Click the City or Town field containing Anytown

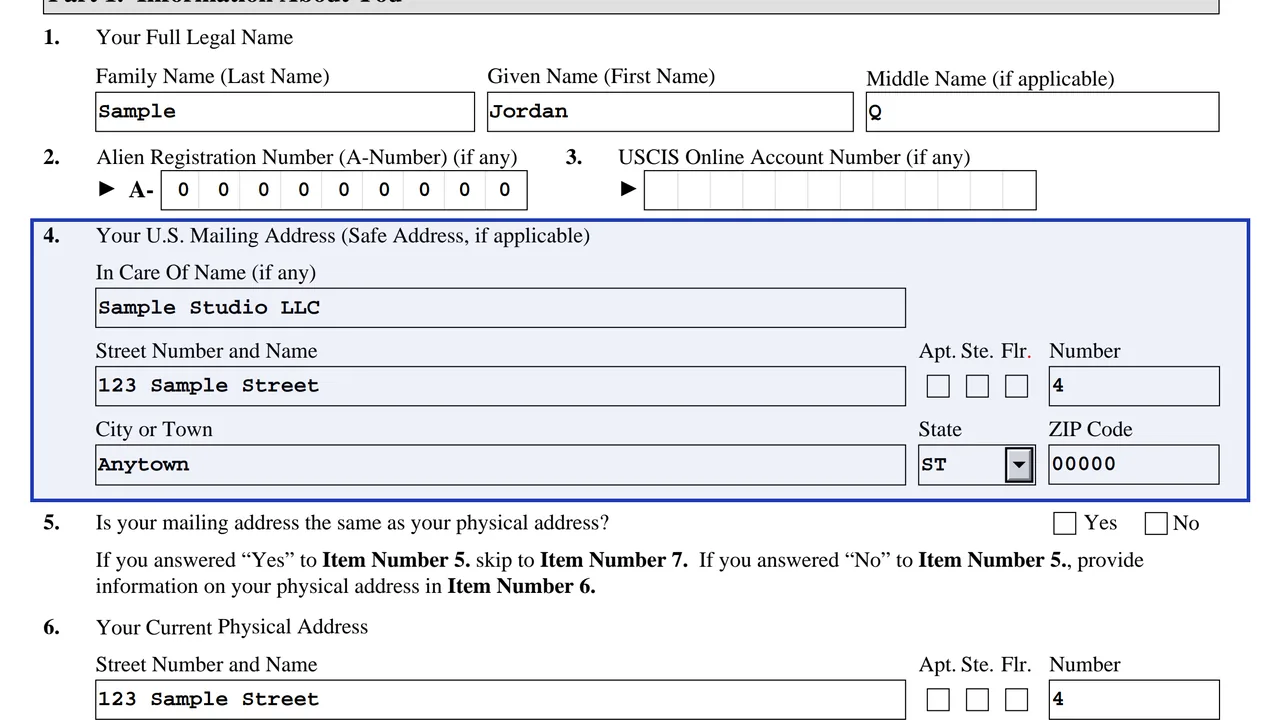click(x=501, y=465)
